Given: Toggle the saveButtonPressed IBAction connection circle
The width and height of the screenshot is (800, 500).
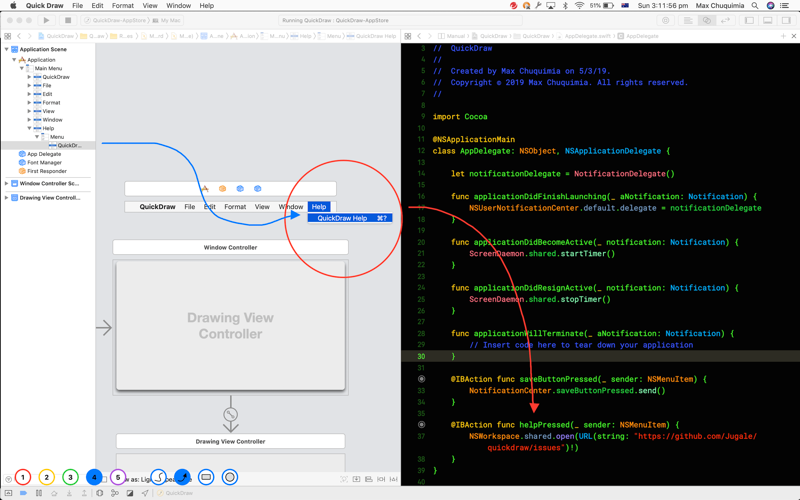Looking at the screenshot, I should tap(421, 379).
